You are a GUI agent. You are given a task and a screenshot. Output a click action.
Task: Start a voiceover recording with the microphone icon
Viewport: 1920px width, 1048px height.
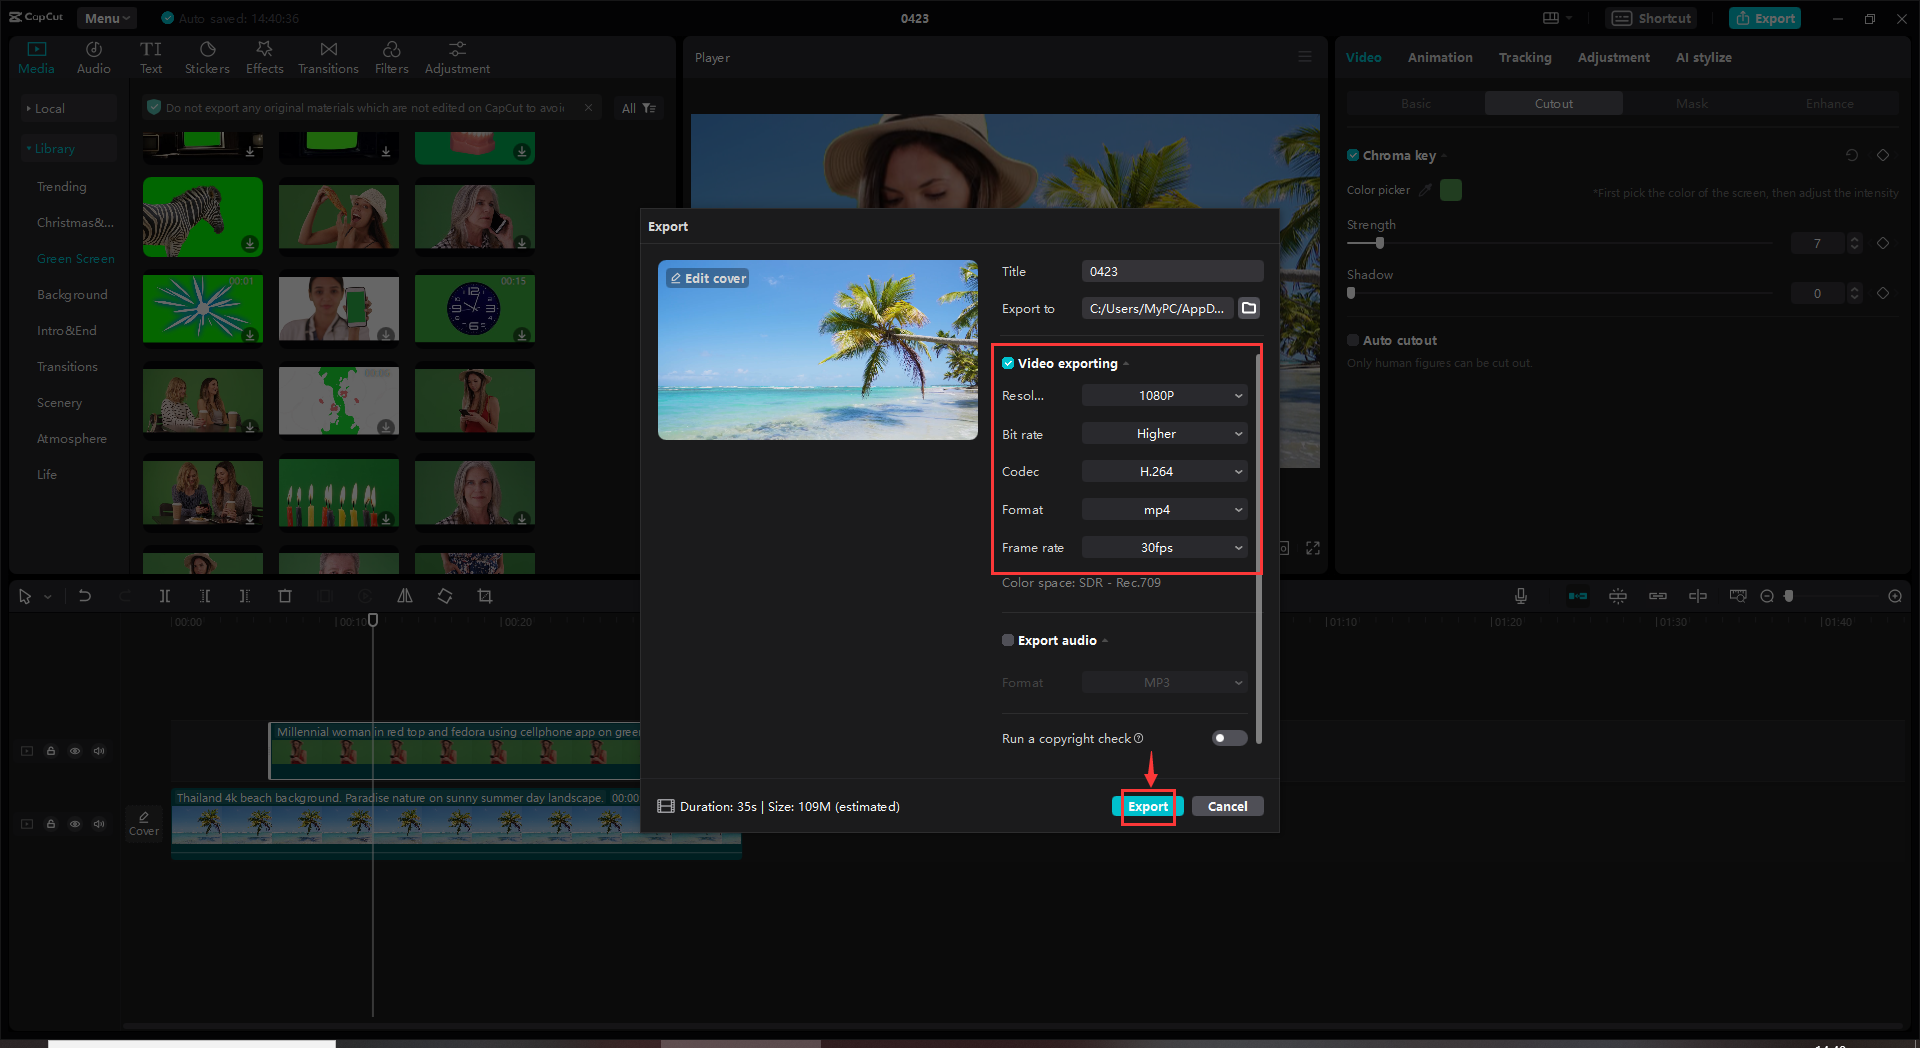[x=1520, y=595]
